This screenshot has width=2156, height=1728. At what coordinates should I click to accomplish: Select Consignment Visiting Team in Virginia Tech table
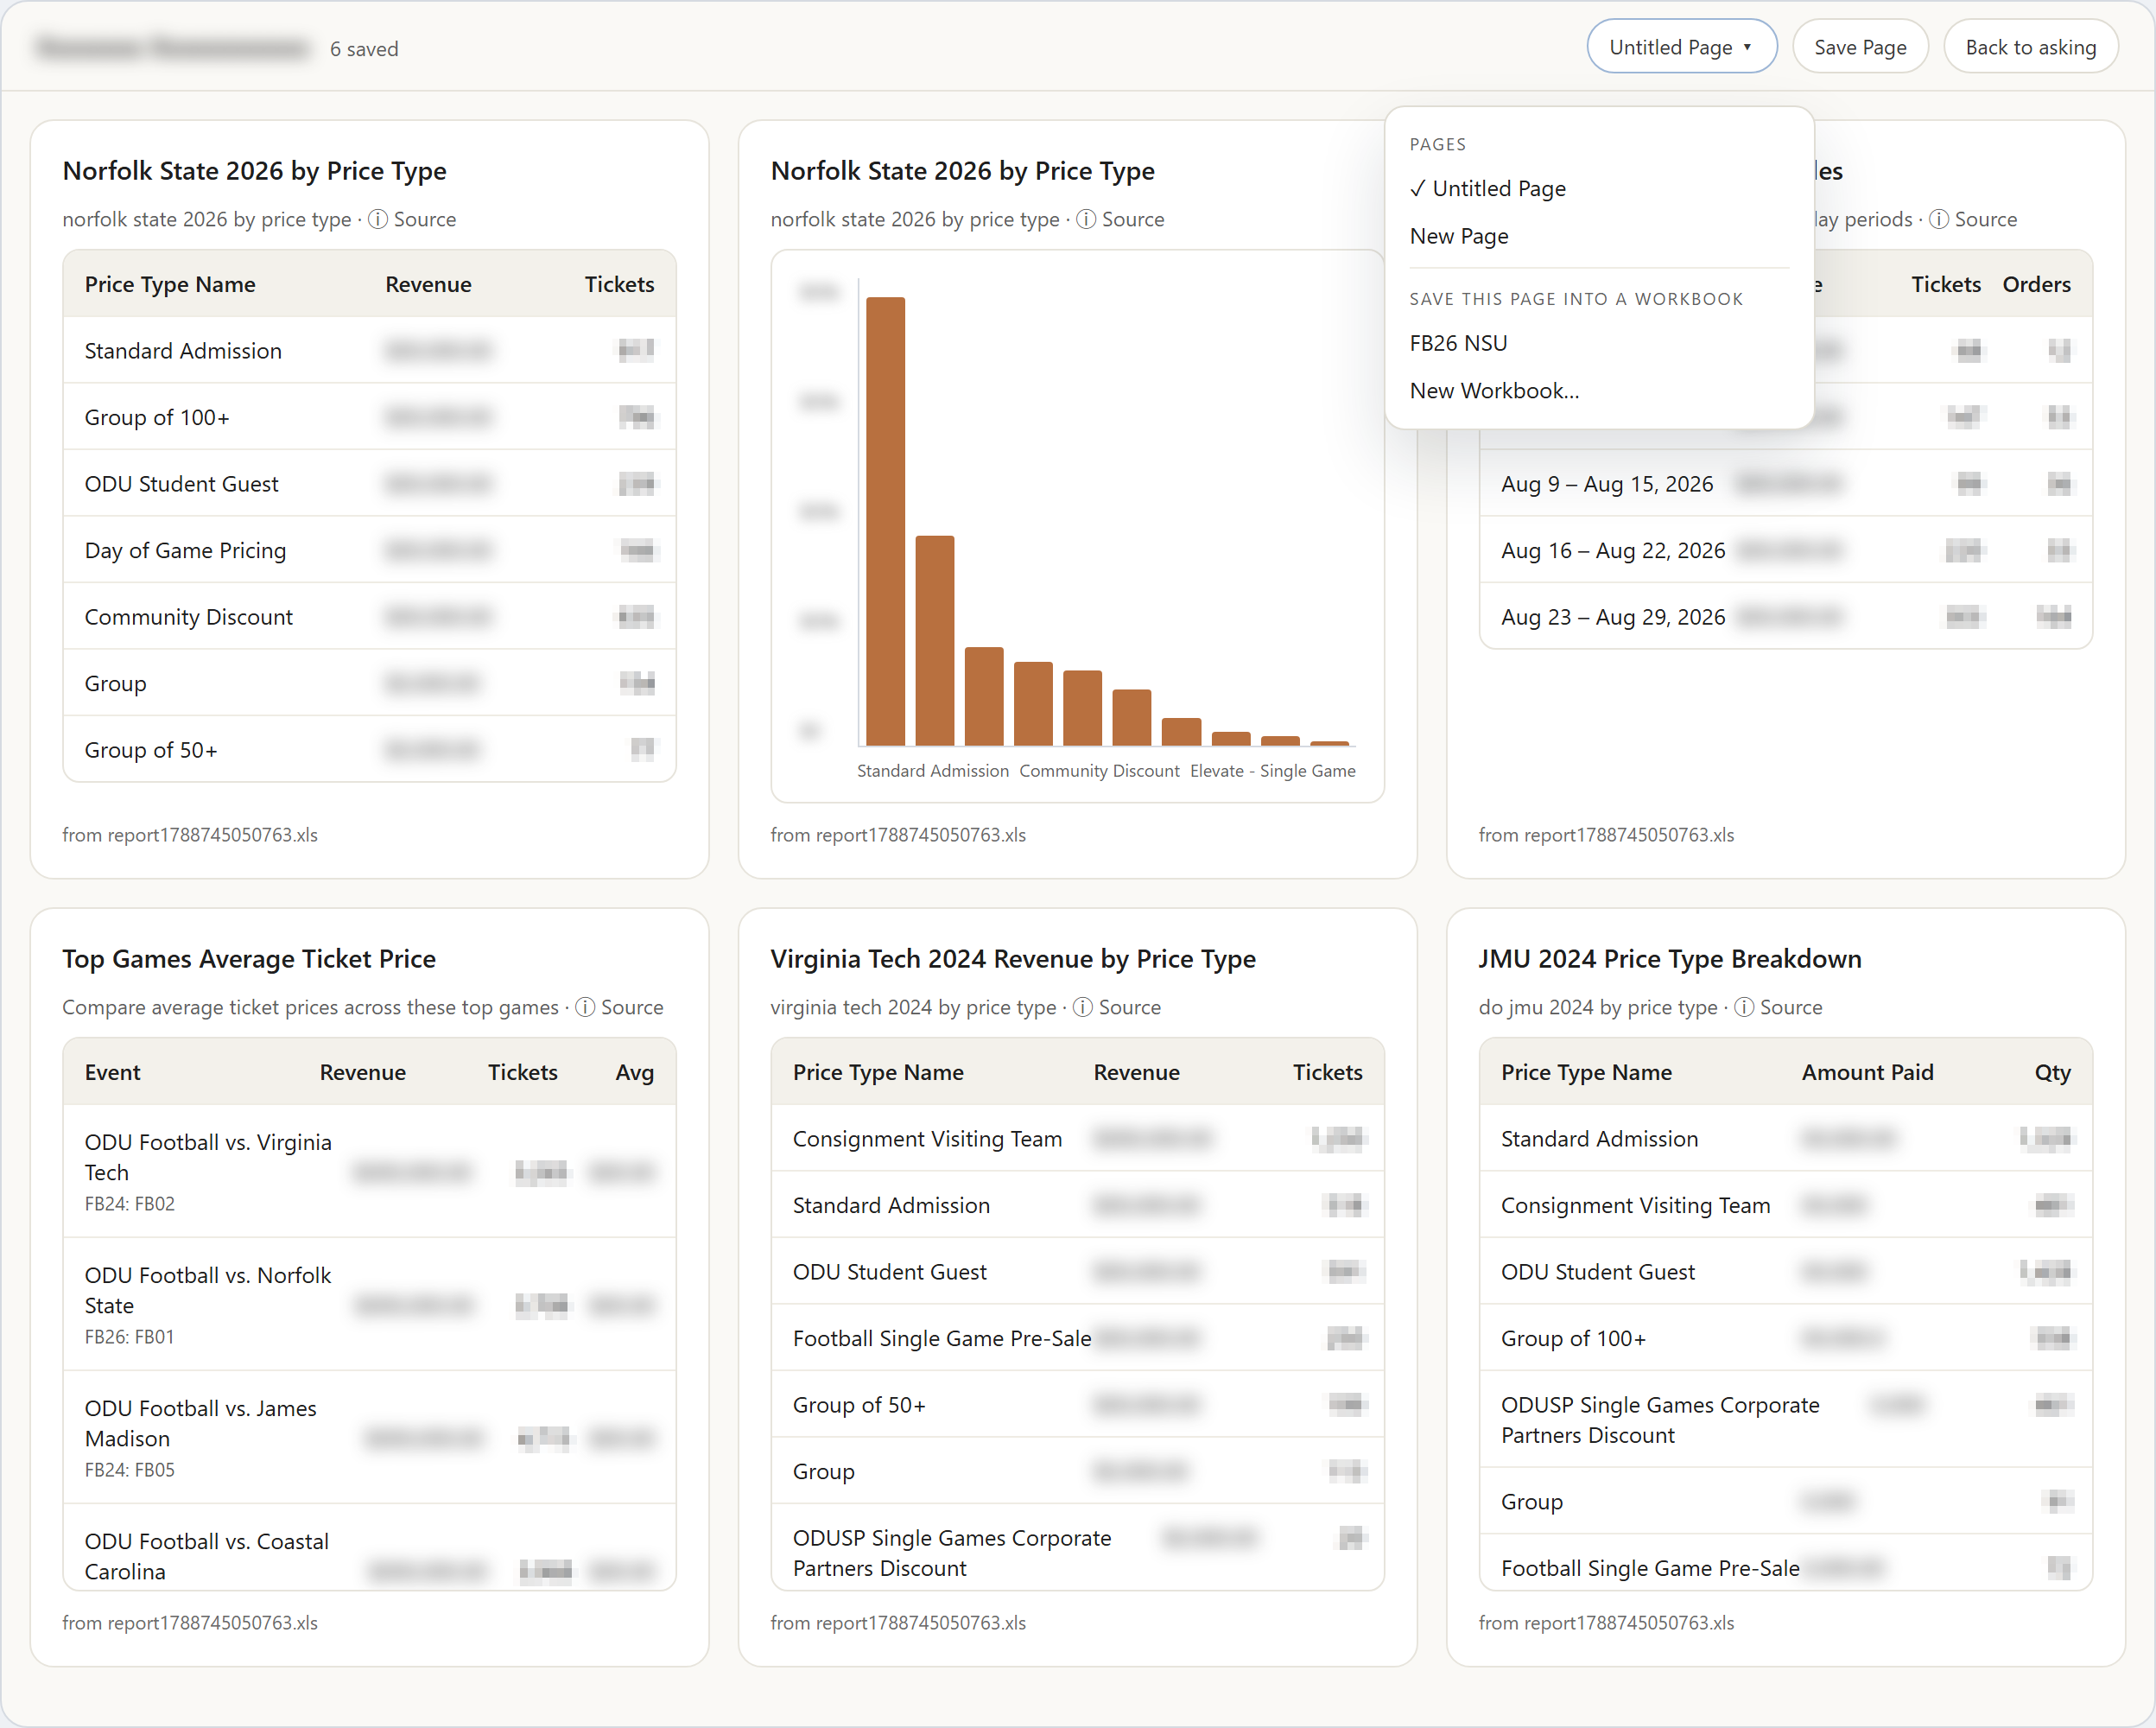pos(1077,1138)
